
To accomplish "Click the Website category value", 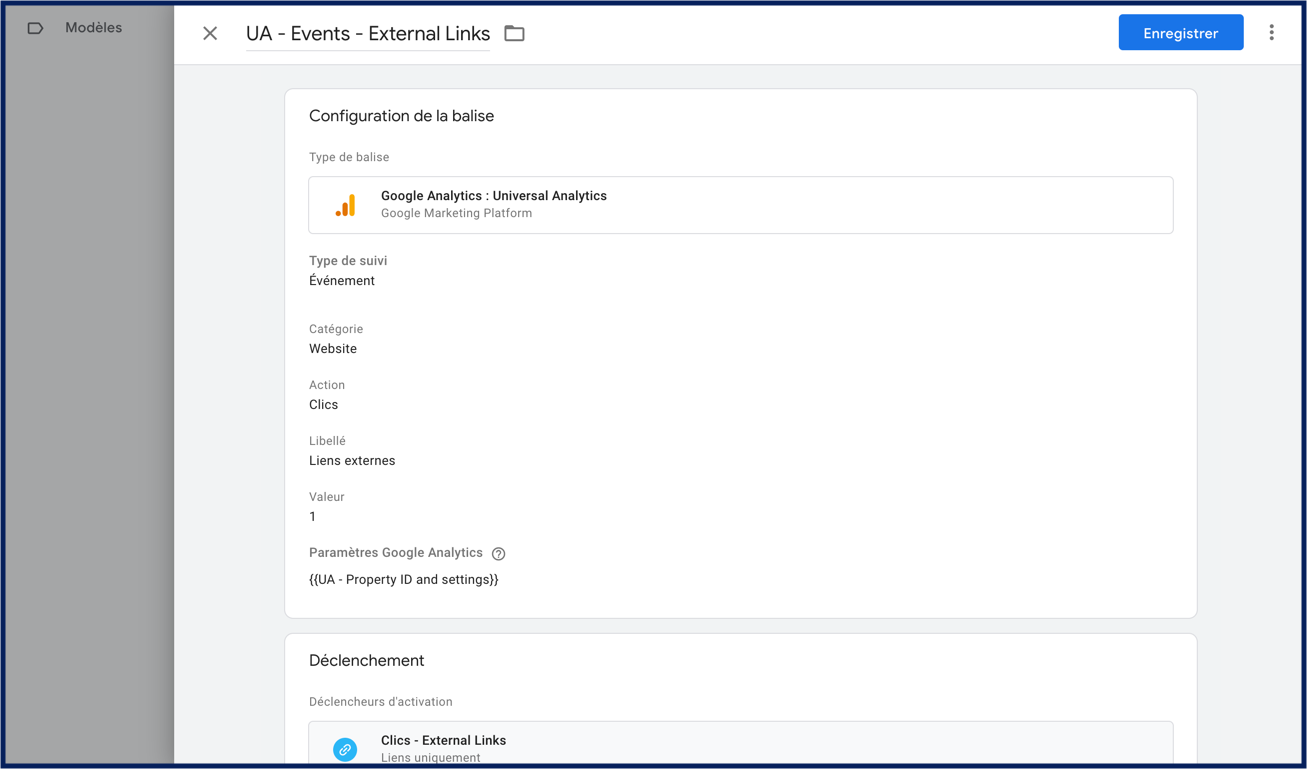I will 333,349.
